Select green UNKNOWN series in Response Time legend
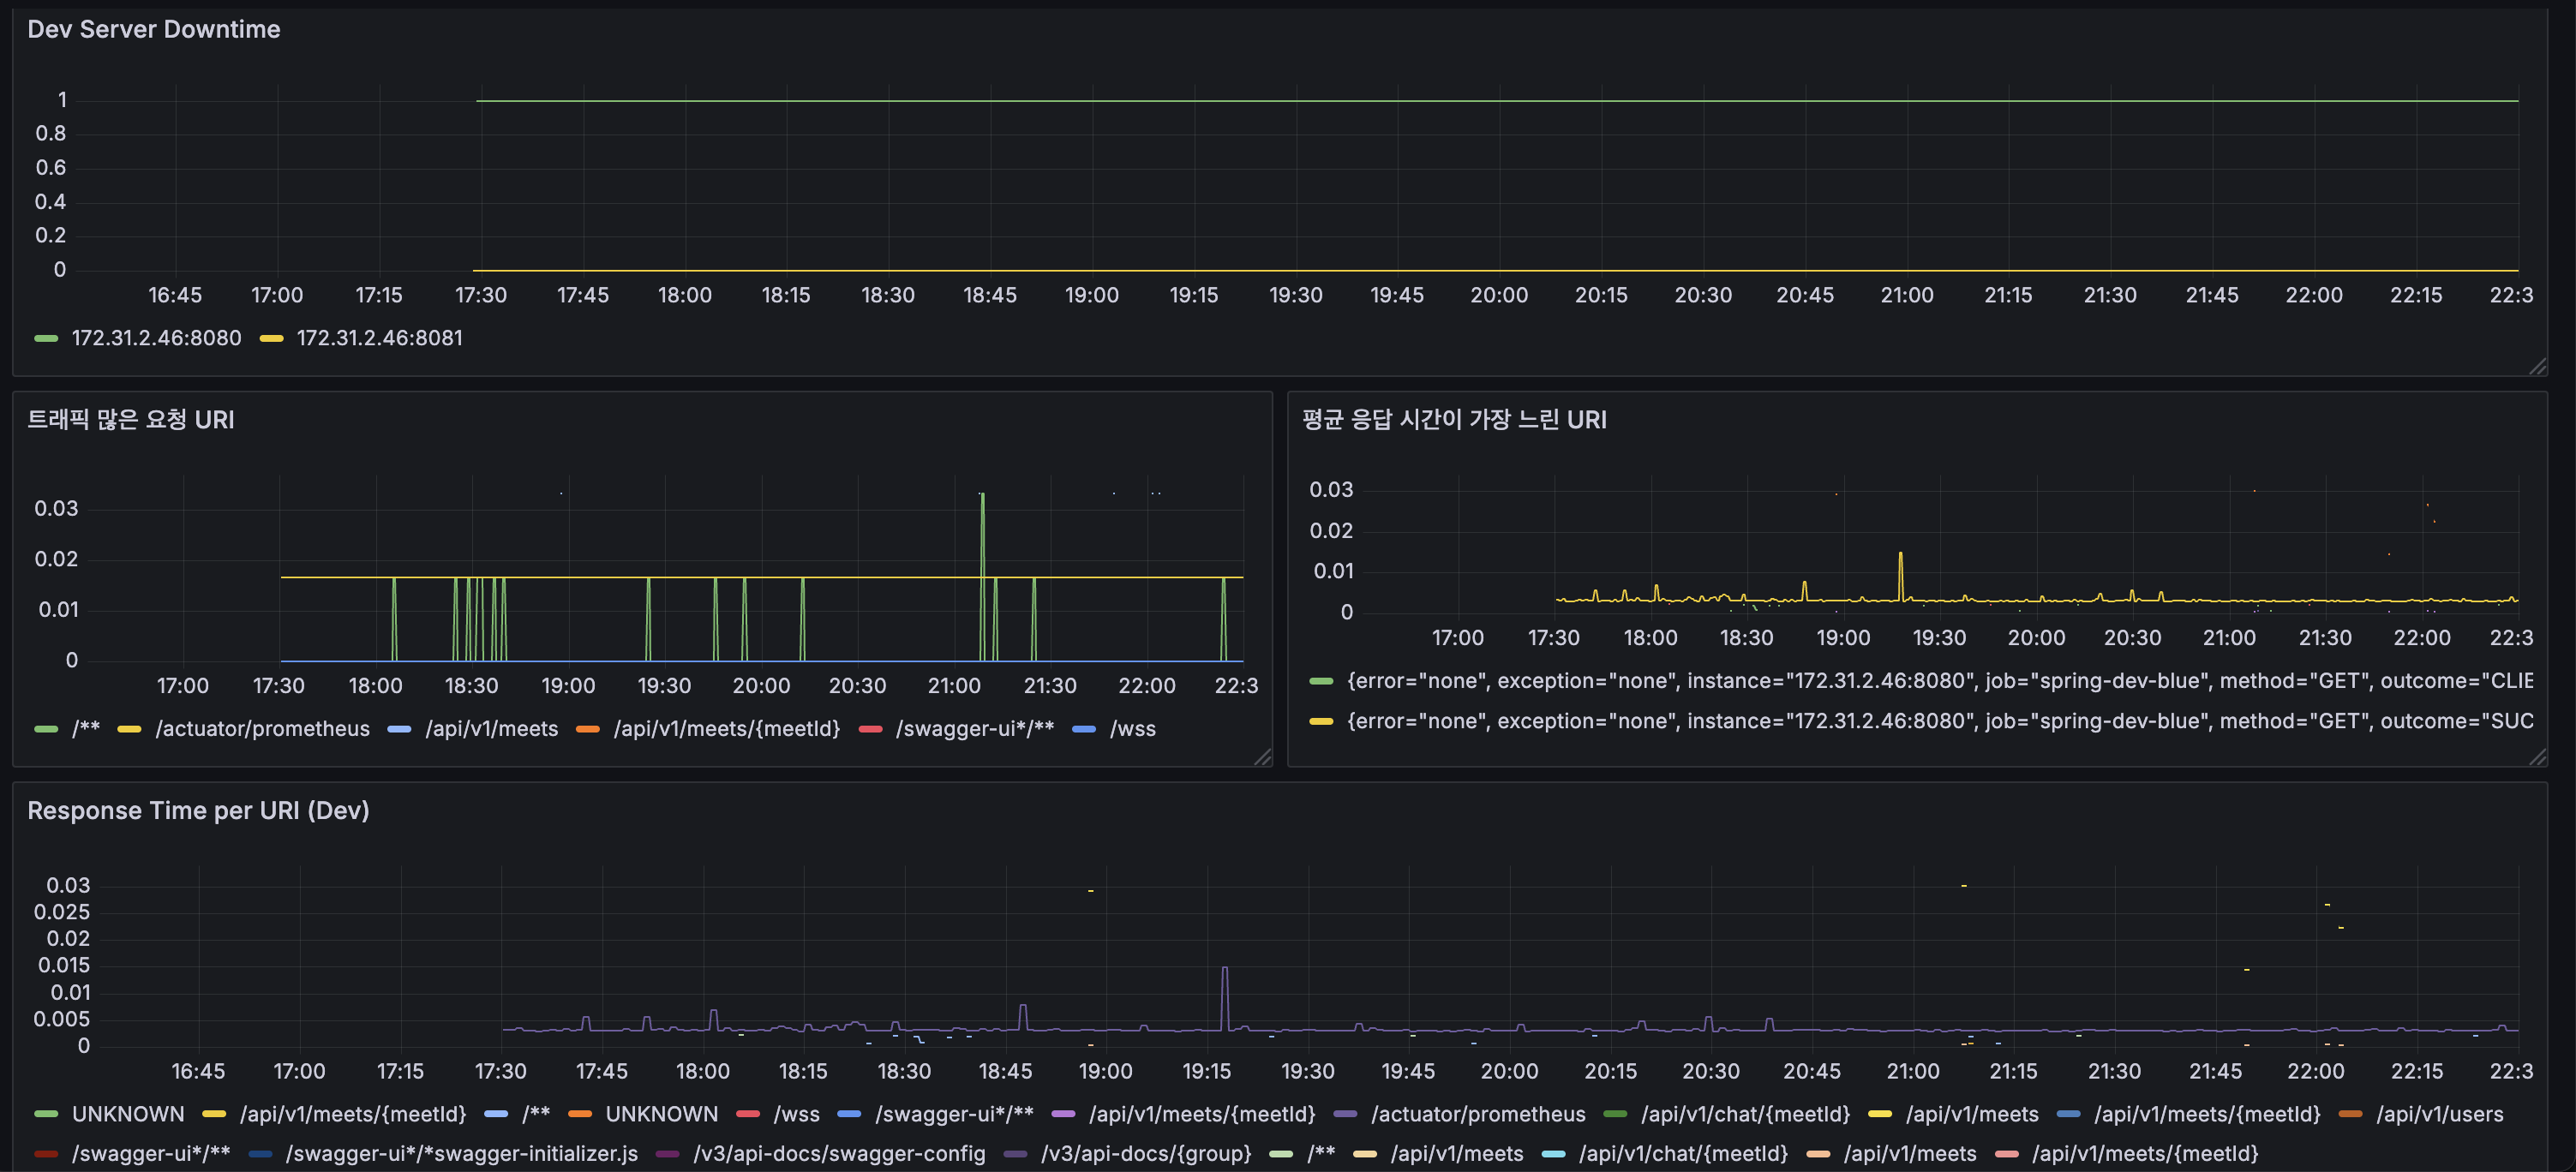This screenshot has width=2576, height=1172. click(128, 1114)
